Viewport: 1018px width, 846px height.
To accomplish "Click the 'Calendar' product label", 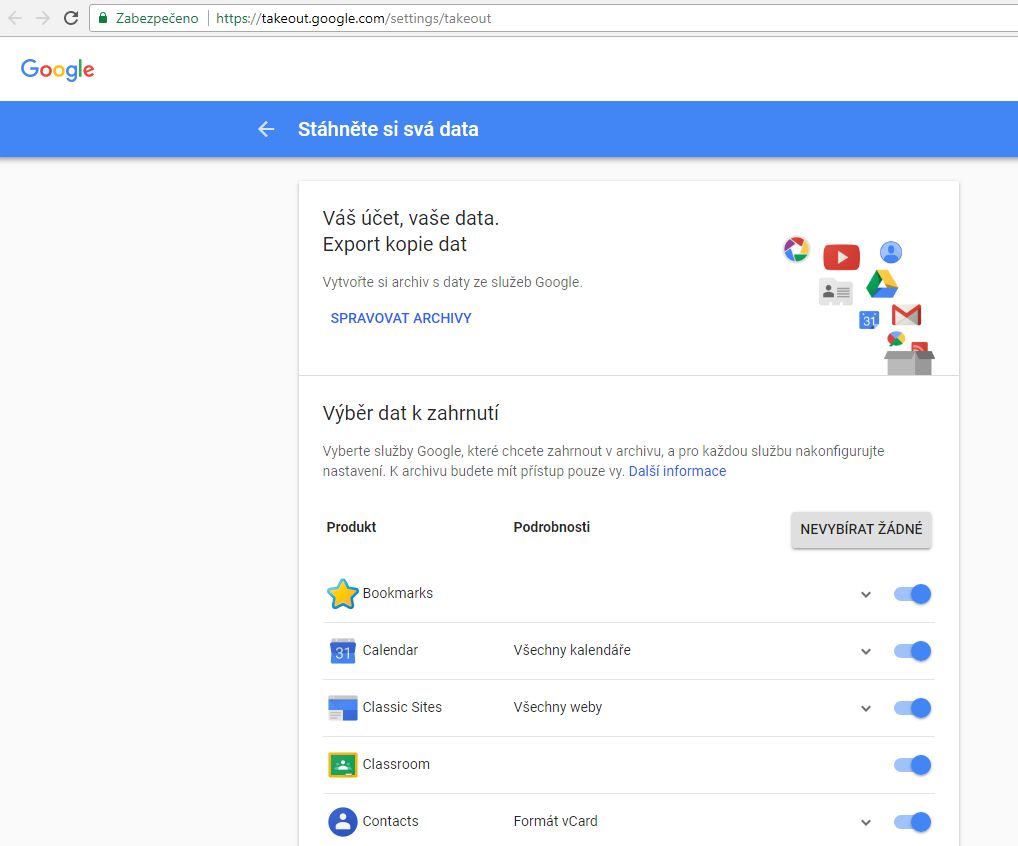I will pos(390,650).
